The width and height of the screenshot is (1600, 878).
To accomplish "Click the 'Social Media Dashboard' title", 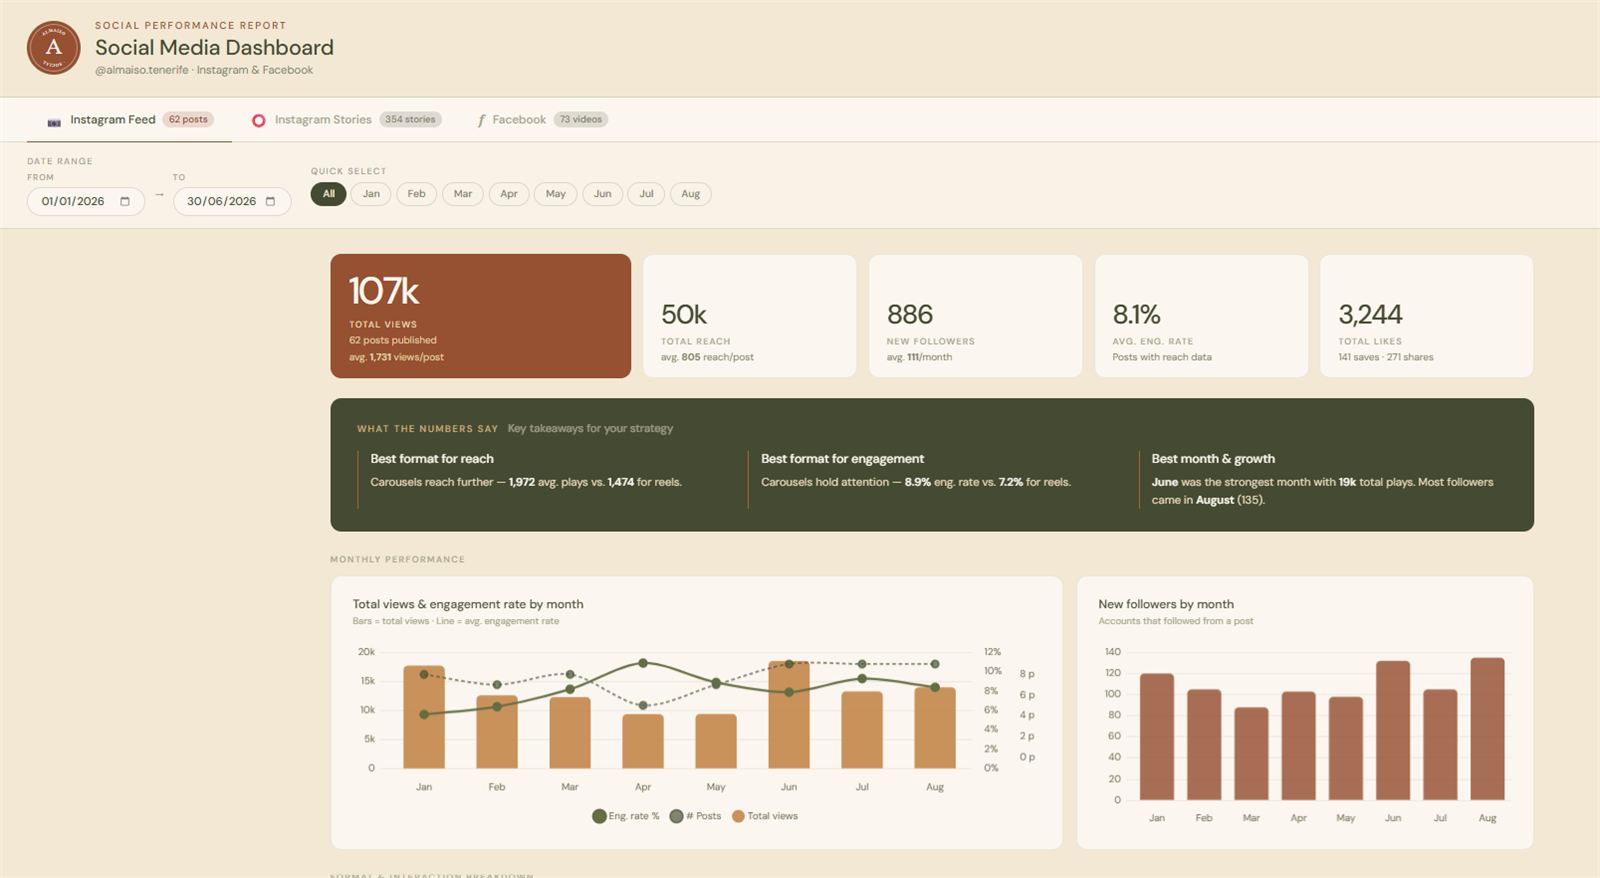I will 214,48.
